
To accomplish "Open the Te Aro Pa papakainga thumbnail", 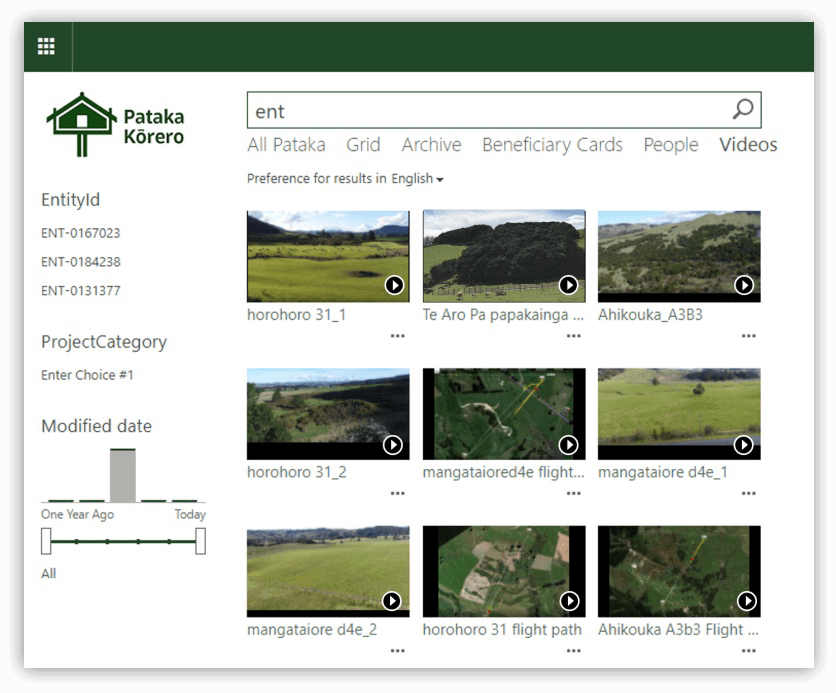I will click(504, 256).
